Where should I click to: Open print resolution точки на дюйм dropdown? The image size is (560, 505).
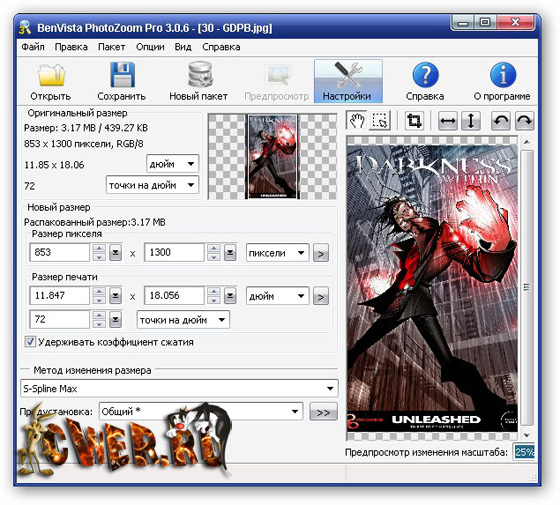(183, 320)
